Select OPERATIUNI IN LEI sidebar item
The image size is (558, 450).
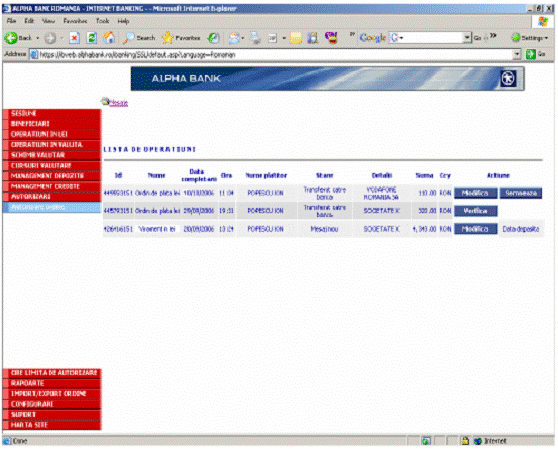[x=52, y=134]
